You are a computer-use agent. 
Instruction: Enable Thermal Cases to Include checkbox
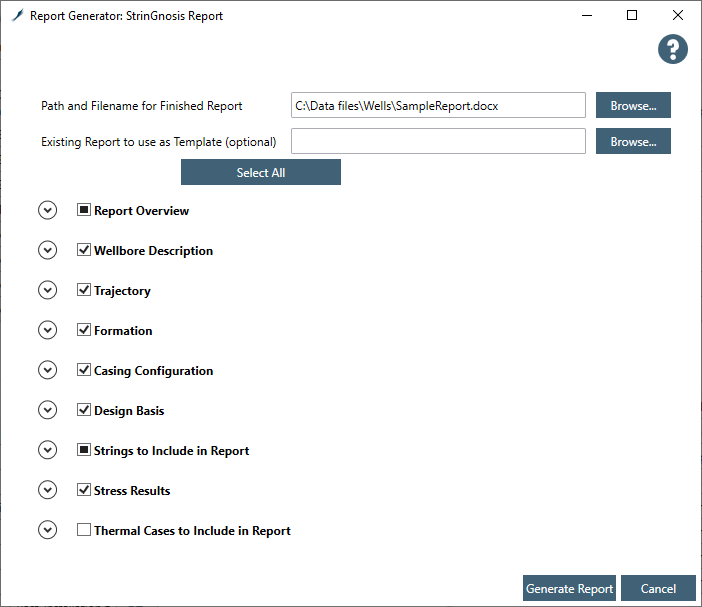pos(84,531)
